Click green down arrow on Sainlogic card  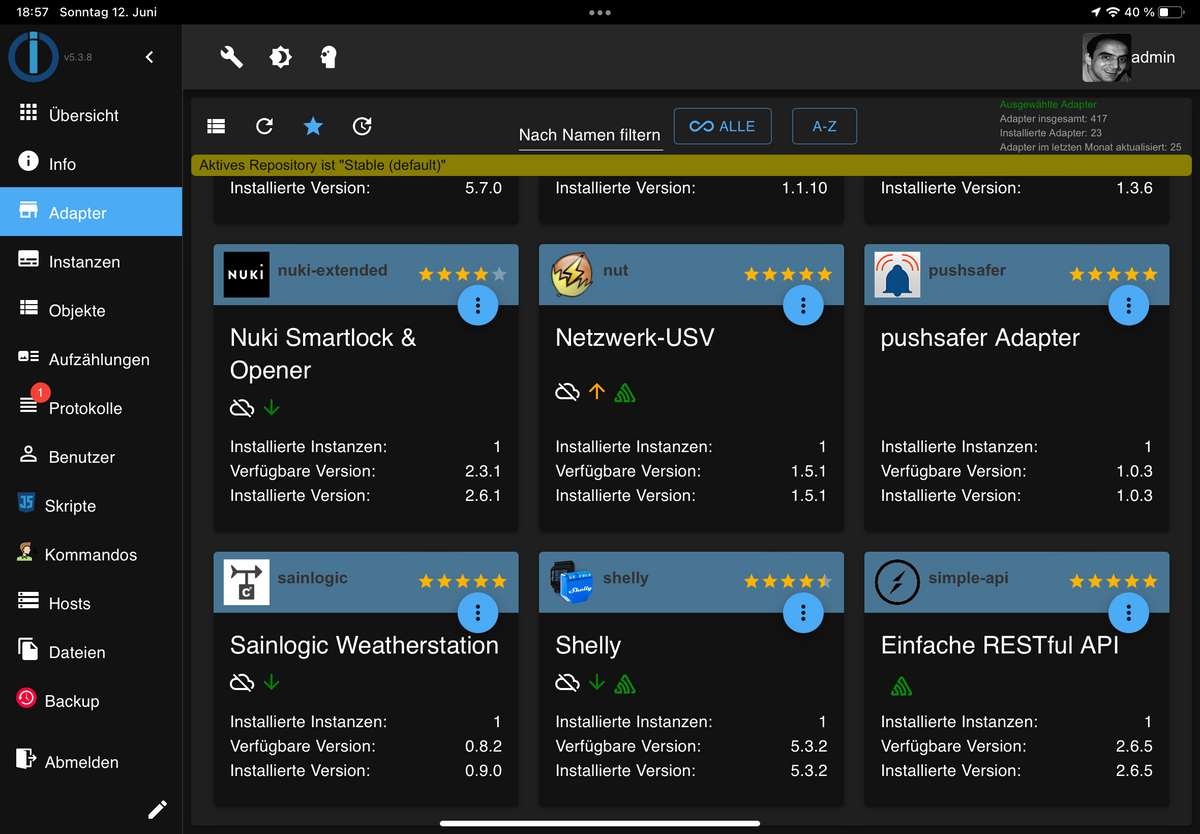tap(272, 683)
